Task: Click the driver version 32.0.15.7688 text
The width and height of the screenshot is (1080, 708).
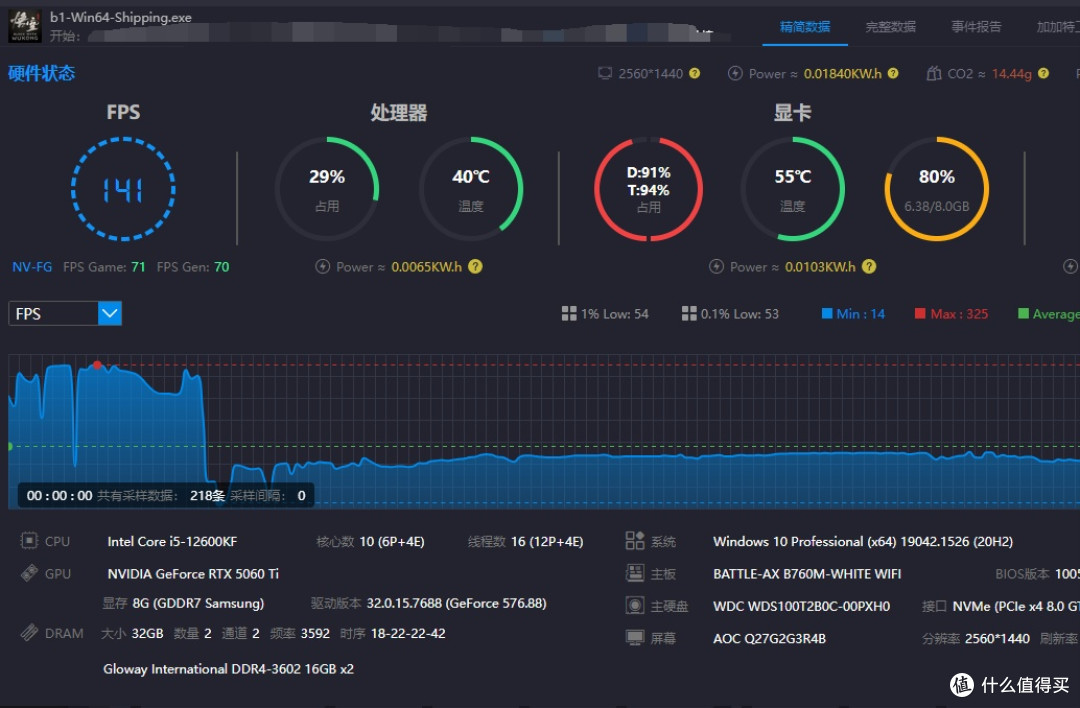Action: (456, 603)
